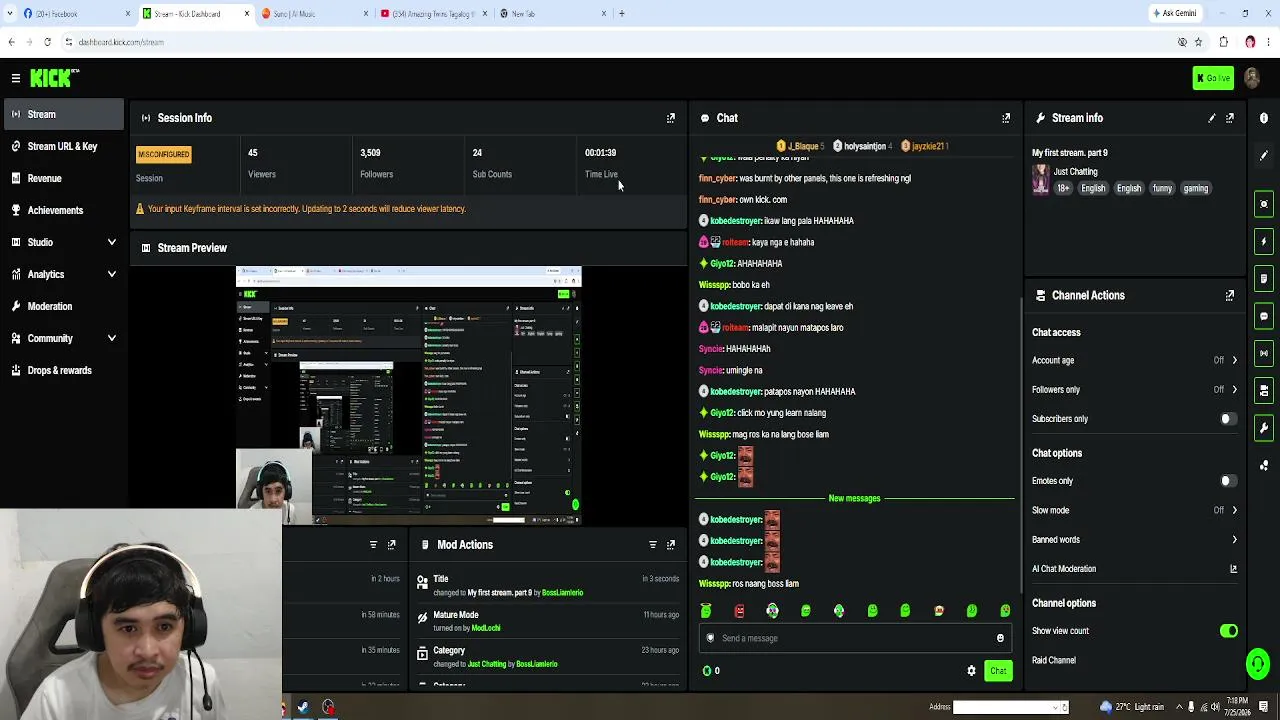Viewport: 1280px width, 720px height.
Task: Click the wrench icon in right sidebar
Action: click(1264, 428)
